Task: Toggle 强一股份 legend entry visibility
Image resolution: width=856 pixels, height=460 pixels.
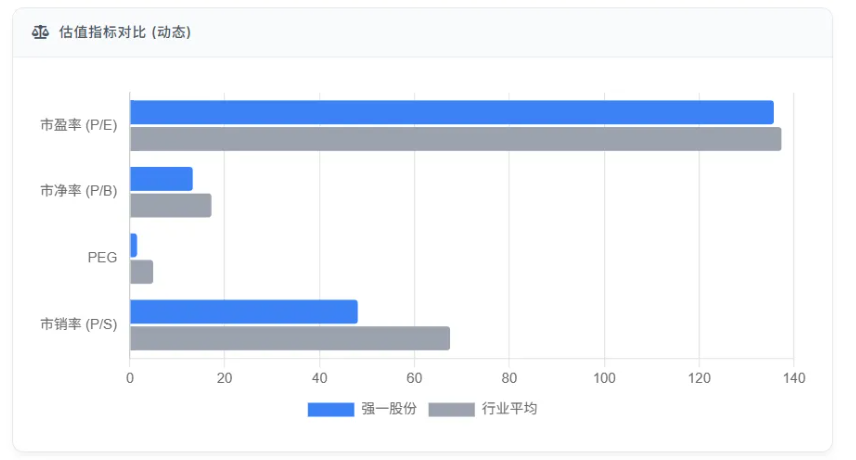Action: click(362, 409)
